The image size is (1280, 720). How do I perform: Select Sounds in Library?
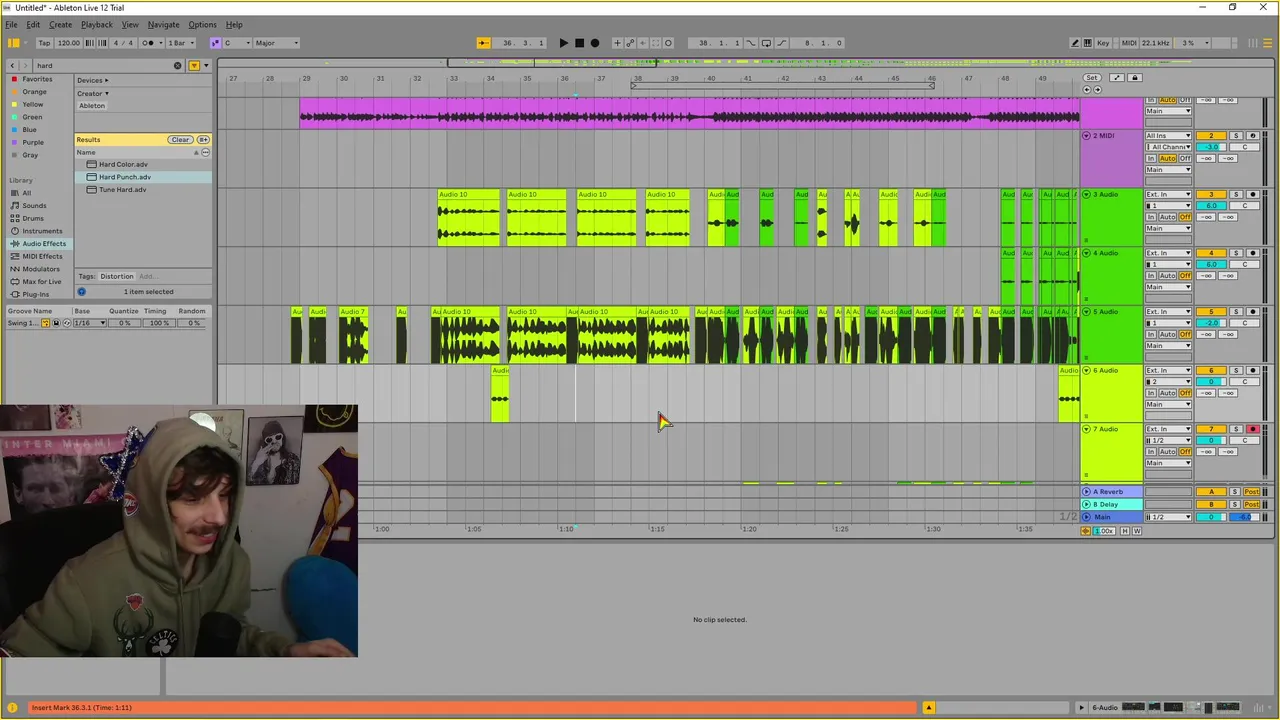point(34,206)
